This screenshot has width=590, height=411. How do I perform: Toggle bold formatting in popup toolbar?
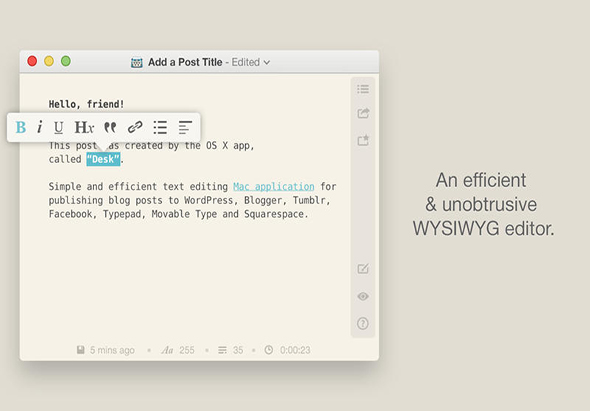[21, 127]
